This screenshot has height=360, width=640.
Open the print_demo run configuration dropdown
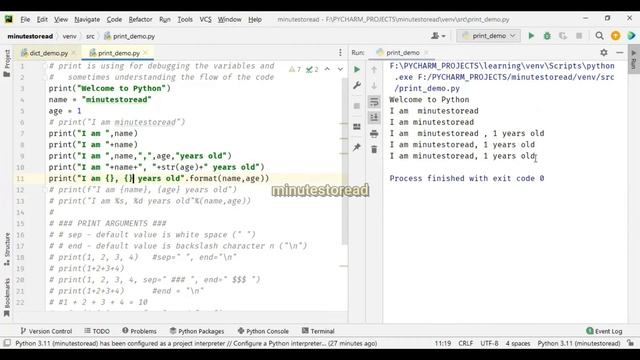[488, 36]
